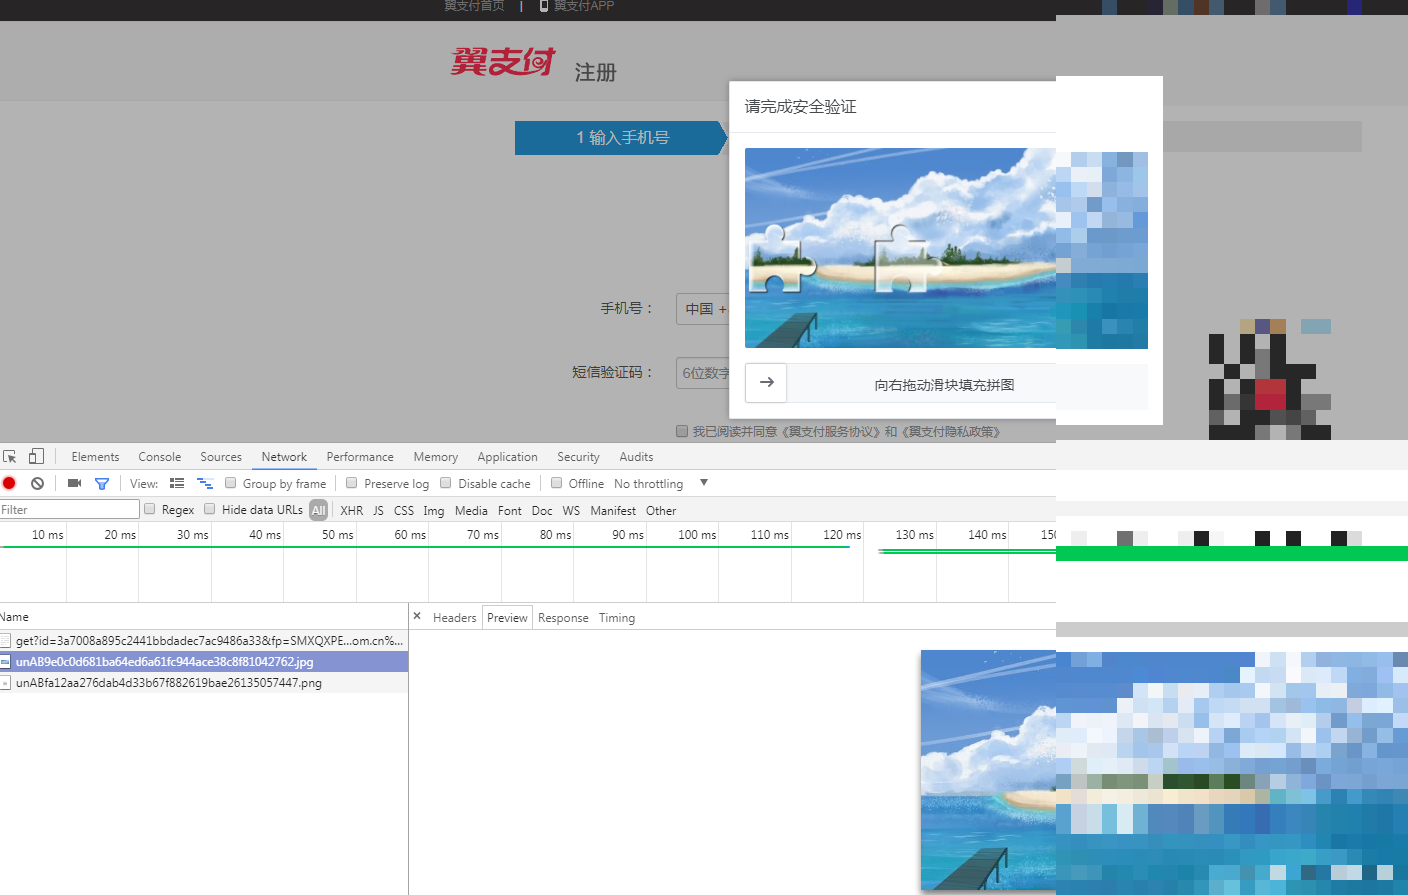Viewport: 1408px width, 895px height.
Task: Click the inspect element picker icon
Action: tap(10, 456)
